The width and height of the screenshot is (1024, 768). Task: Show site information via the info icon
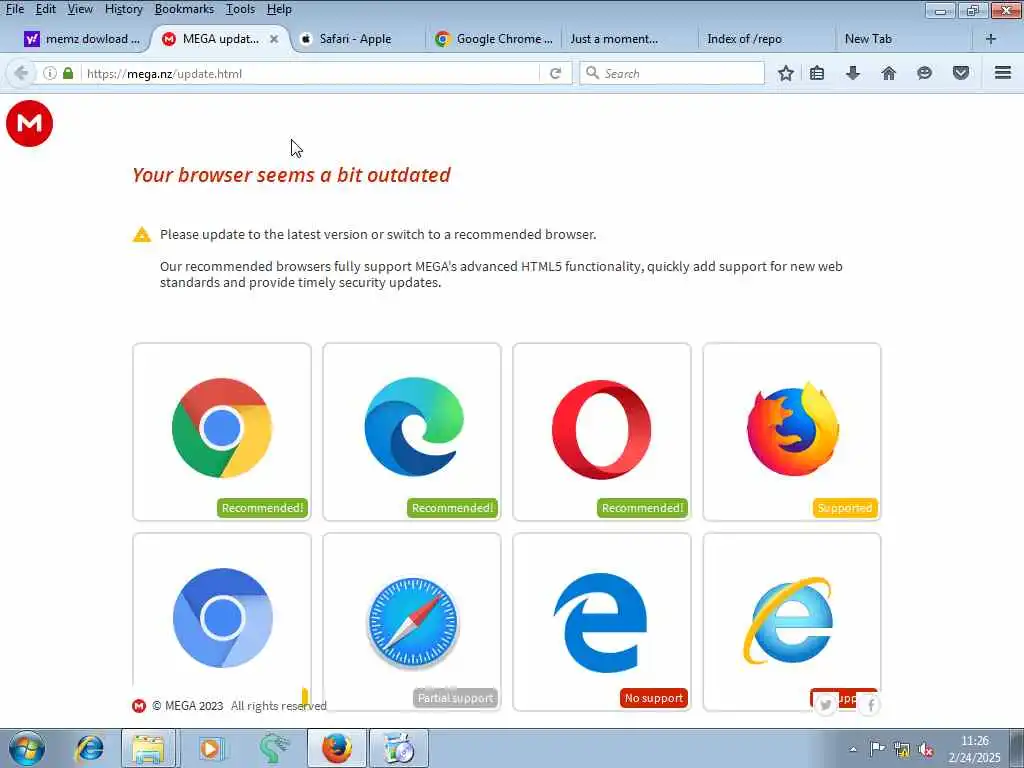50,73
